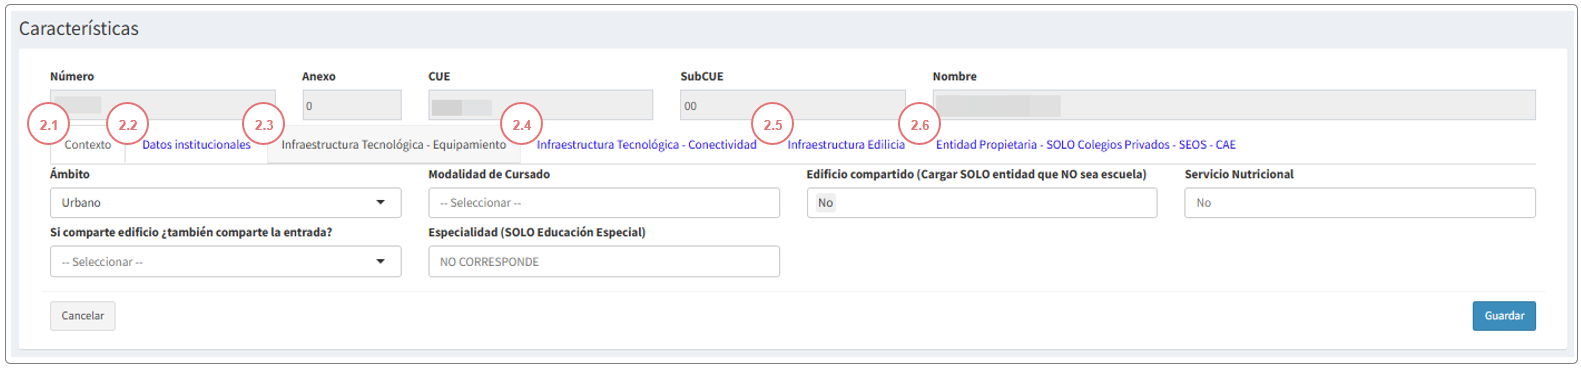The width and height of the screenshot is (1581, 368).
Task: Click the Especialidad field showing NO CORRESPONDE
Action: pos(604,262)
